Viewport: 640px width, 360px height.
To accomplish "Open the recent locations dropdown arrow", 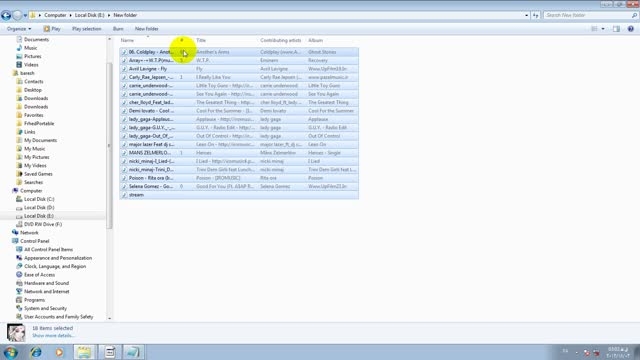I will coord(25,16).
